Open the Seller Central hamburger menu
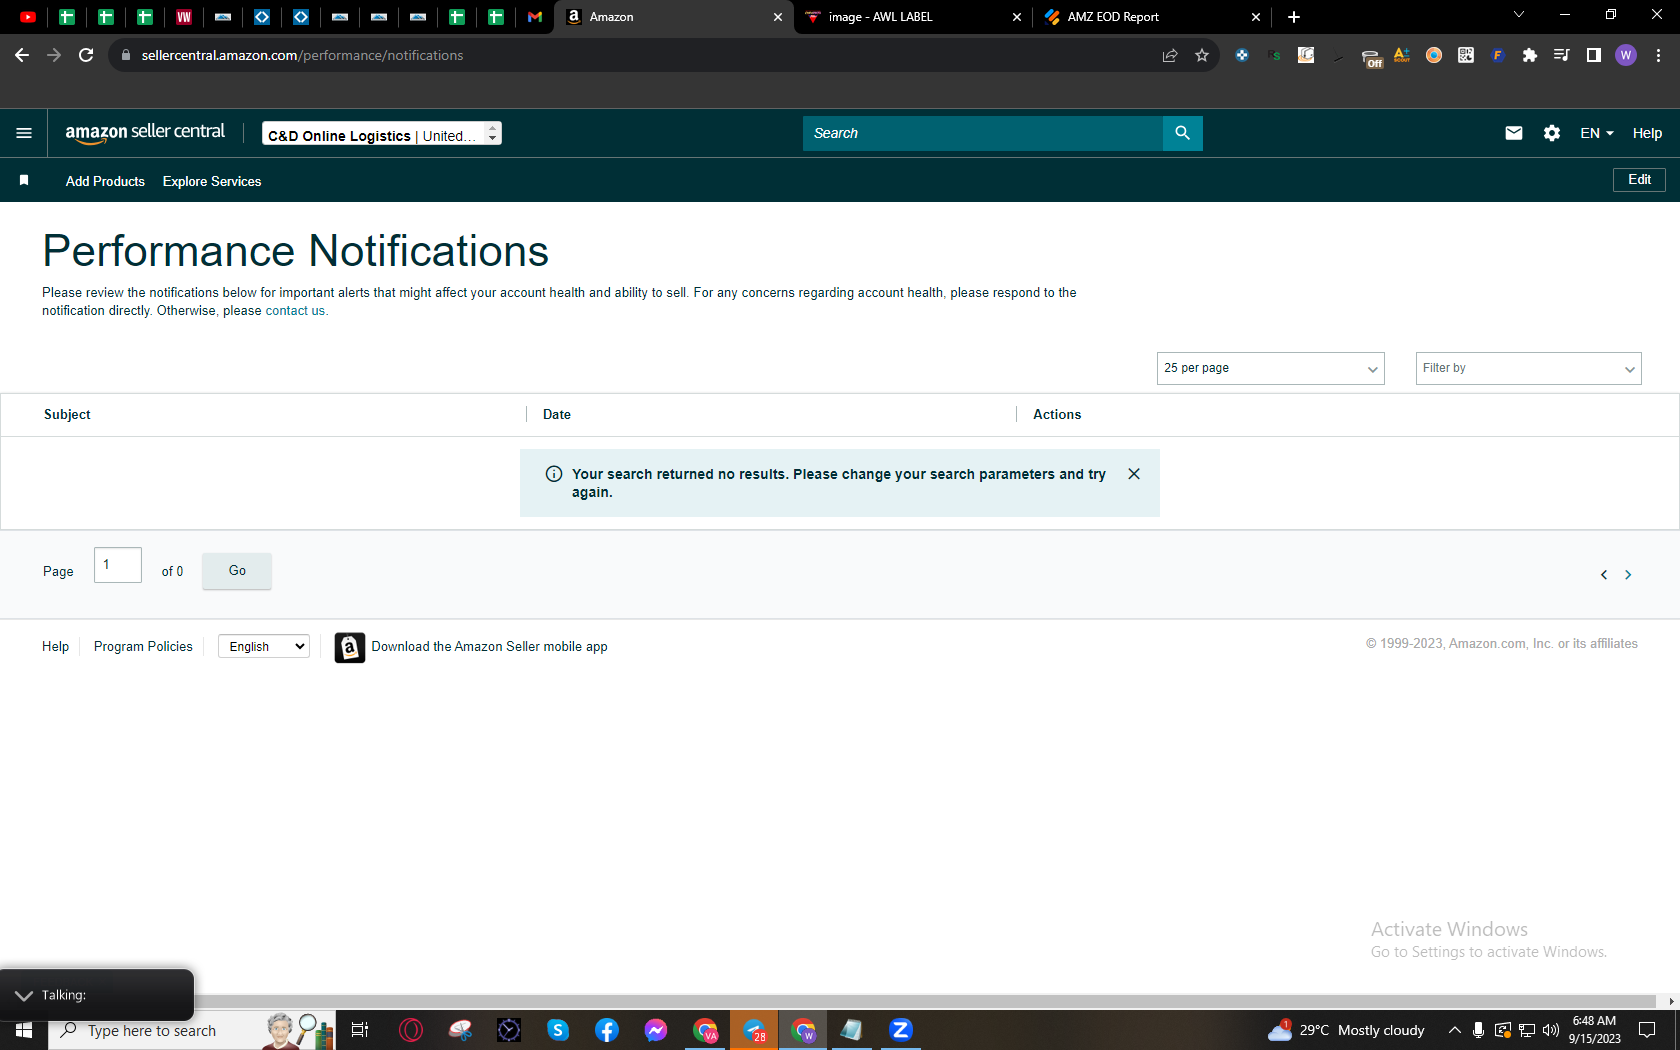 [x=24, y=133]
